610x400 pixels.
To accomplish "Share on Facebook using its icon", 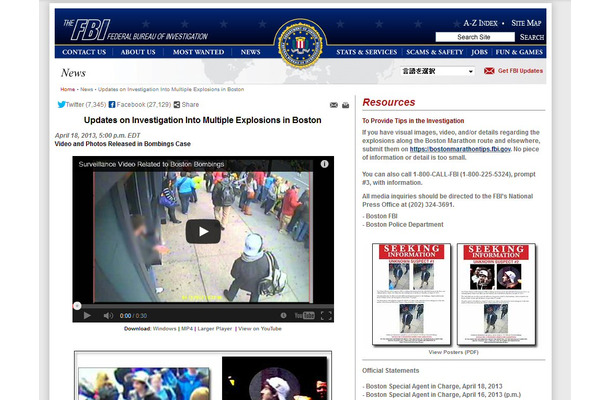I will (x=112, y=105).
